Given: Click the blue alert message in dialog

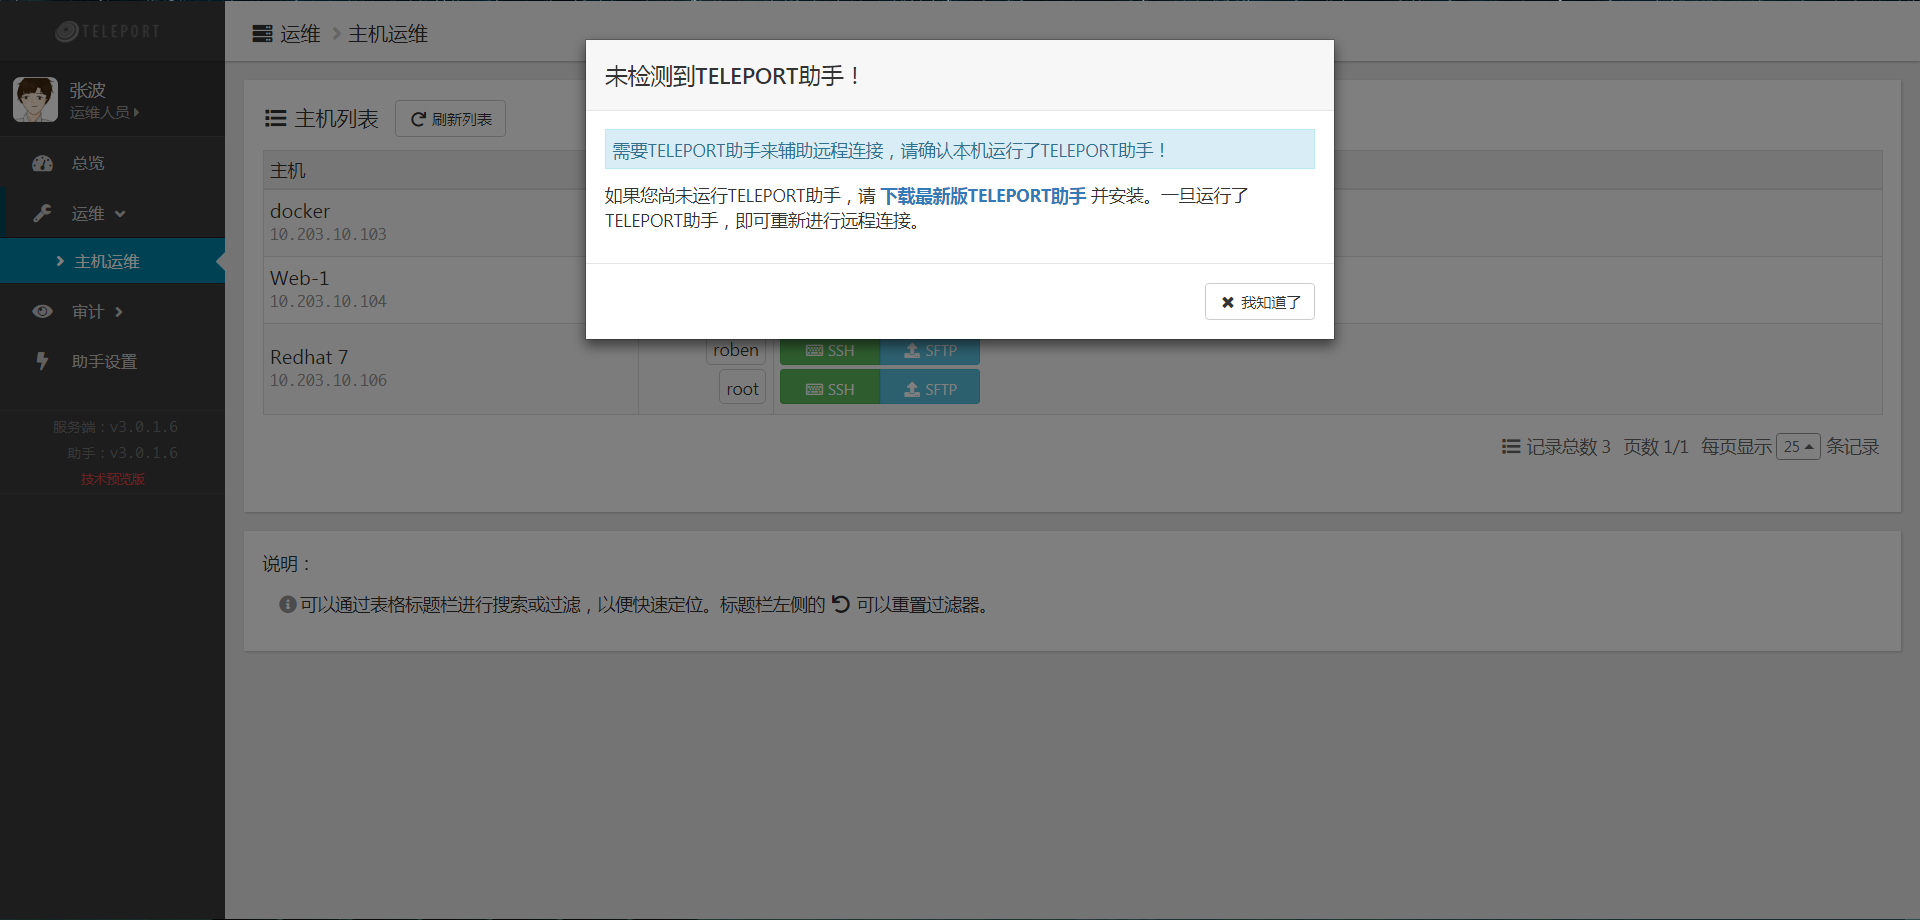Looking at the screenshot, I should tap(960, 150).
